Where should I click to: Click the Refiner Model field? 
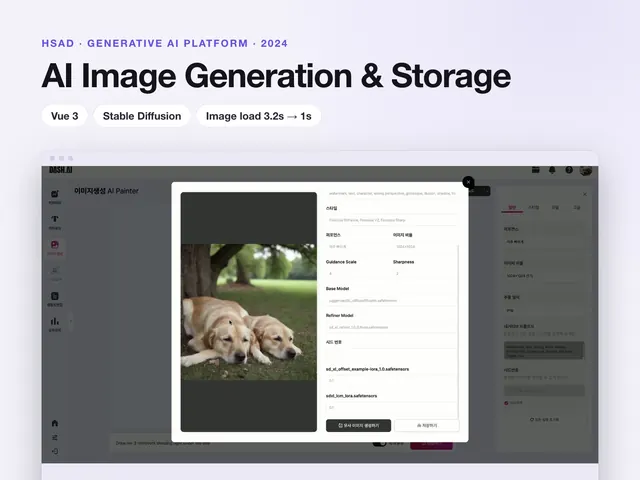click(391, 327)
